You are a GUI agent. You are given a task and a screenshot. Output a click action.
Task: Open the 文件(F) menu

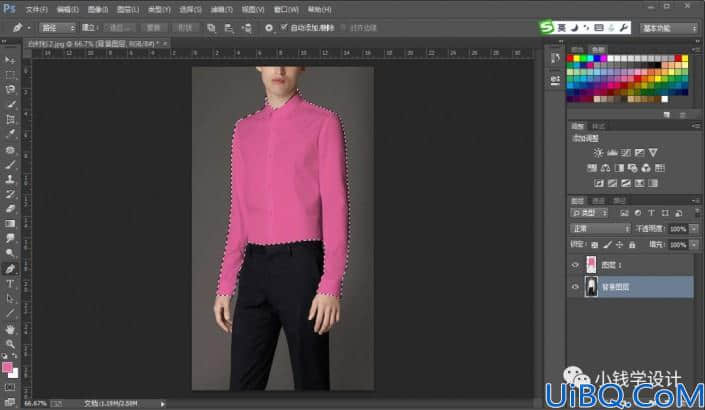pos(36,9)
